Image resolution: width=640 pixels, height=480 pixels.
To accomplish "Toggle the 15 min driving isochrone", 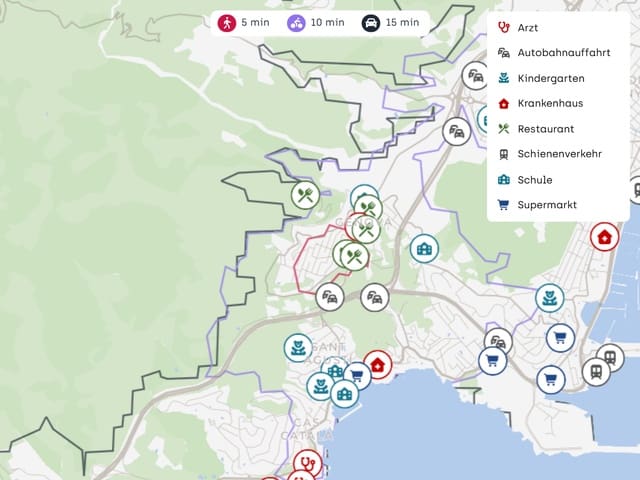I will coord(391,22).
